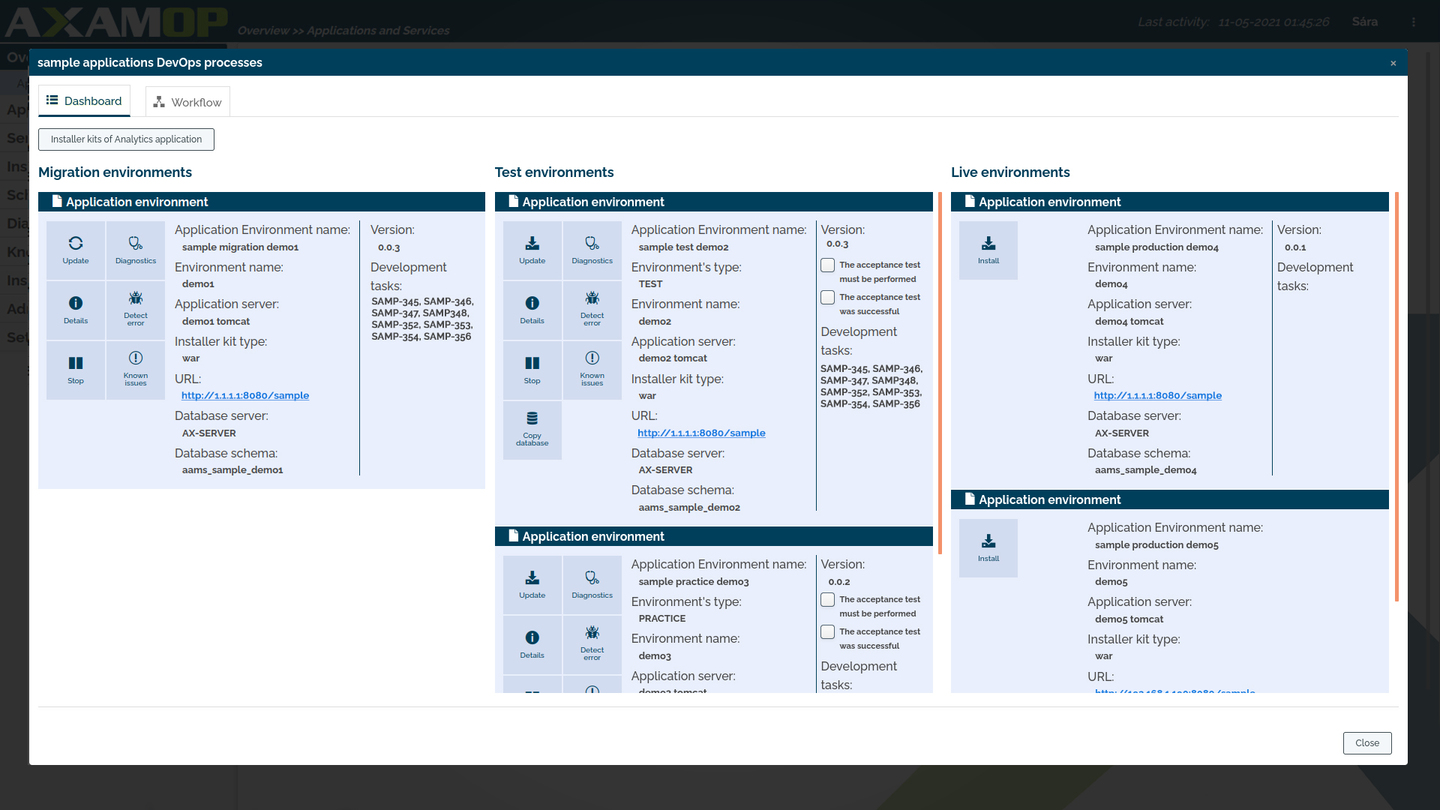Screen dimensions: 1440x810
Task: Click Install for sample production demo4
Action: click(988, 250)
